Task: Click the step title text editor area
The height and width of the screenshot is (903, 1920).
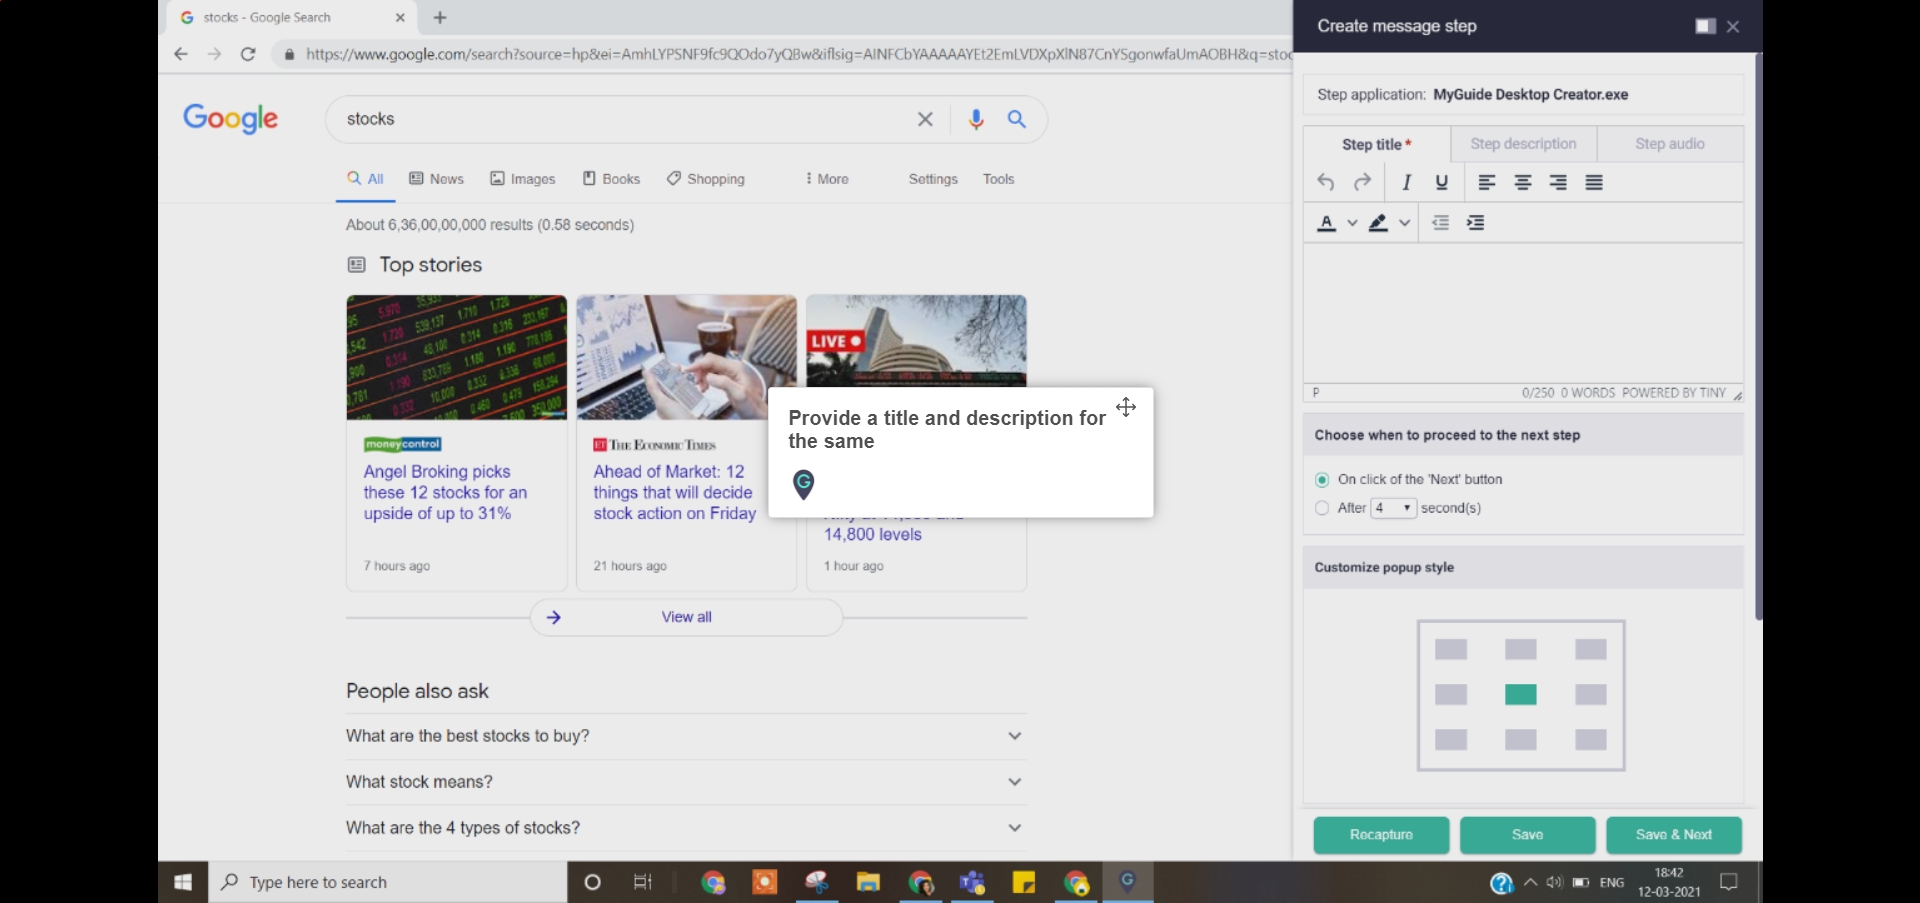Action: 1523,313
